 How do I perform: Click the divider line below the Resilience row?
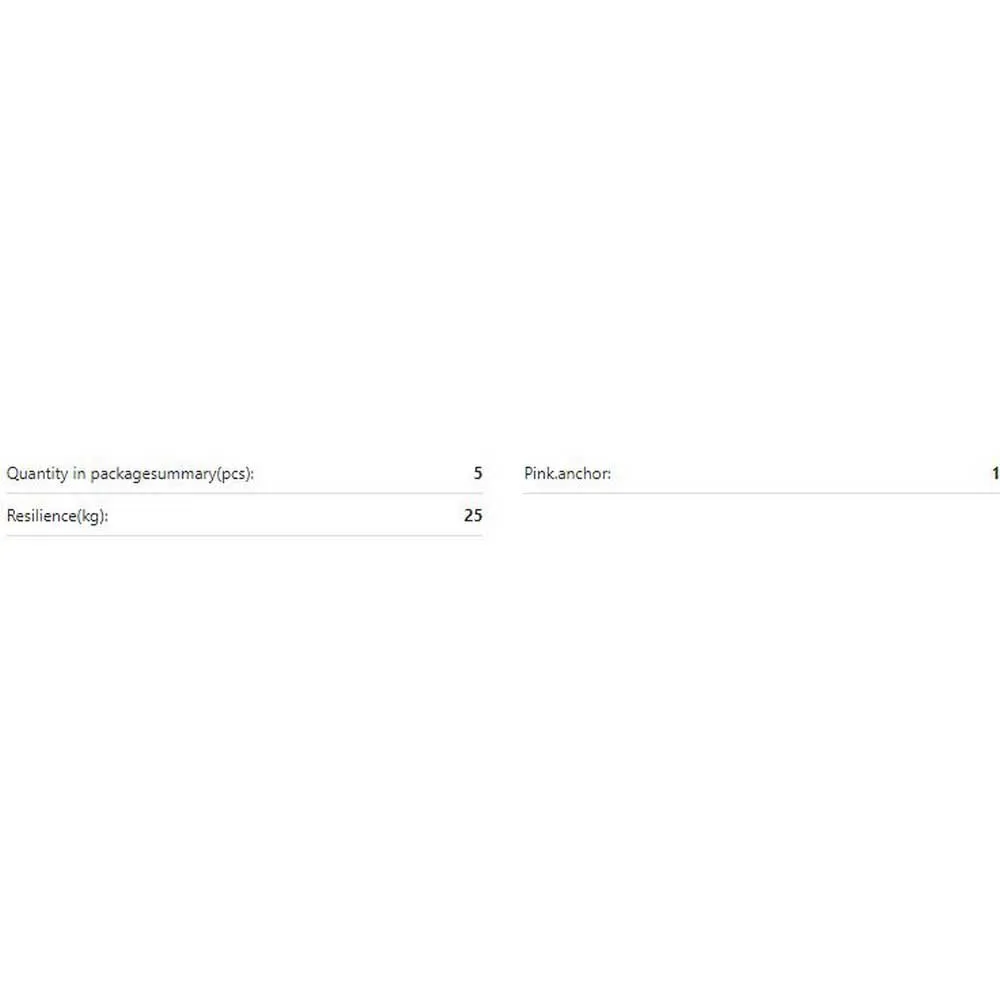244,536
